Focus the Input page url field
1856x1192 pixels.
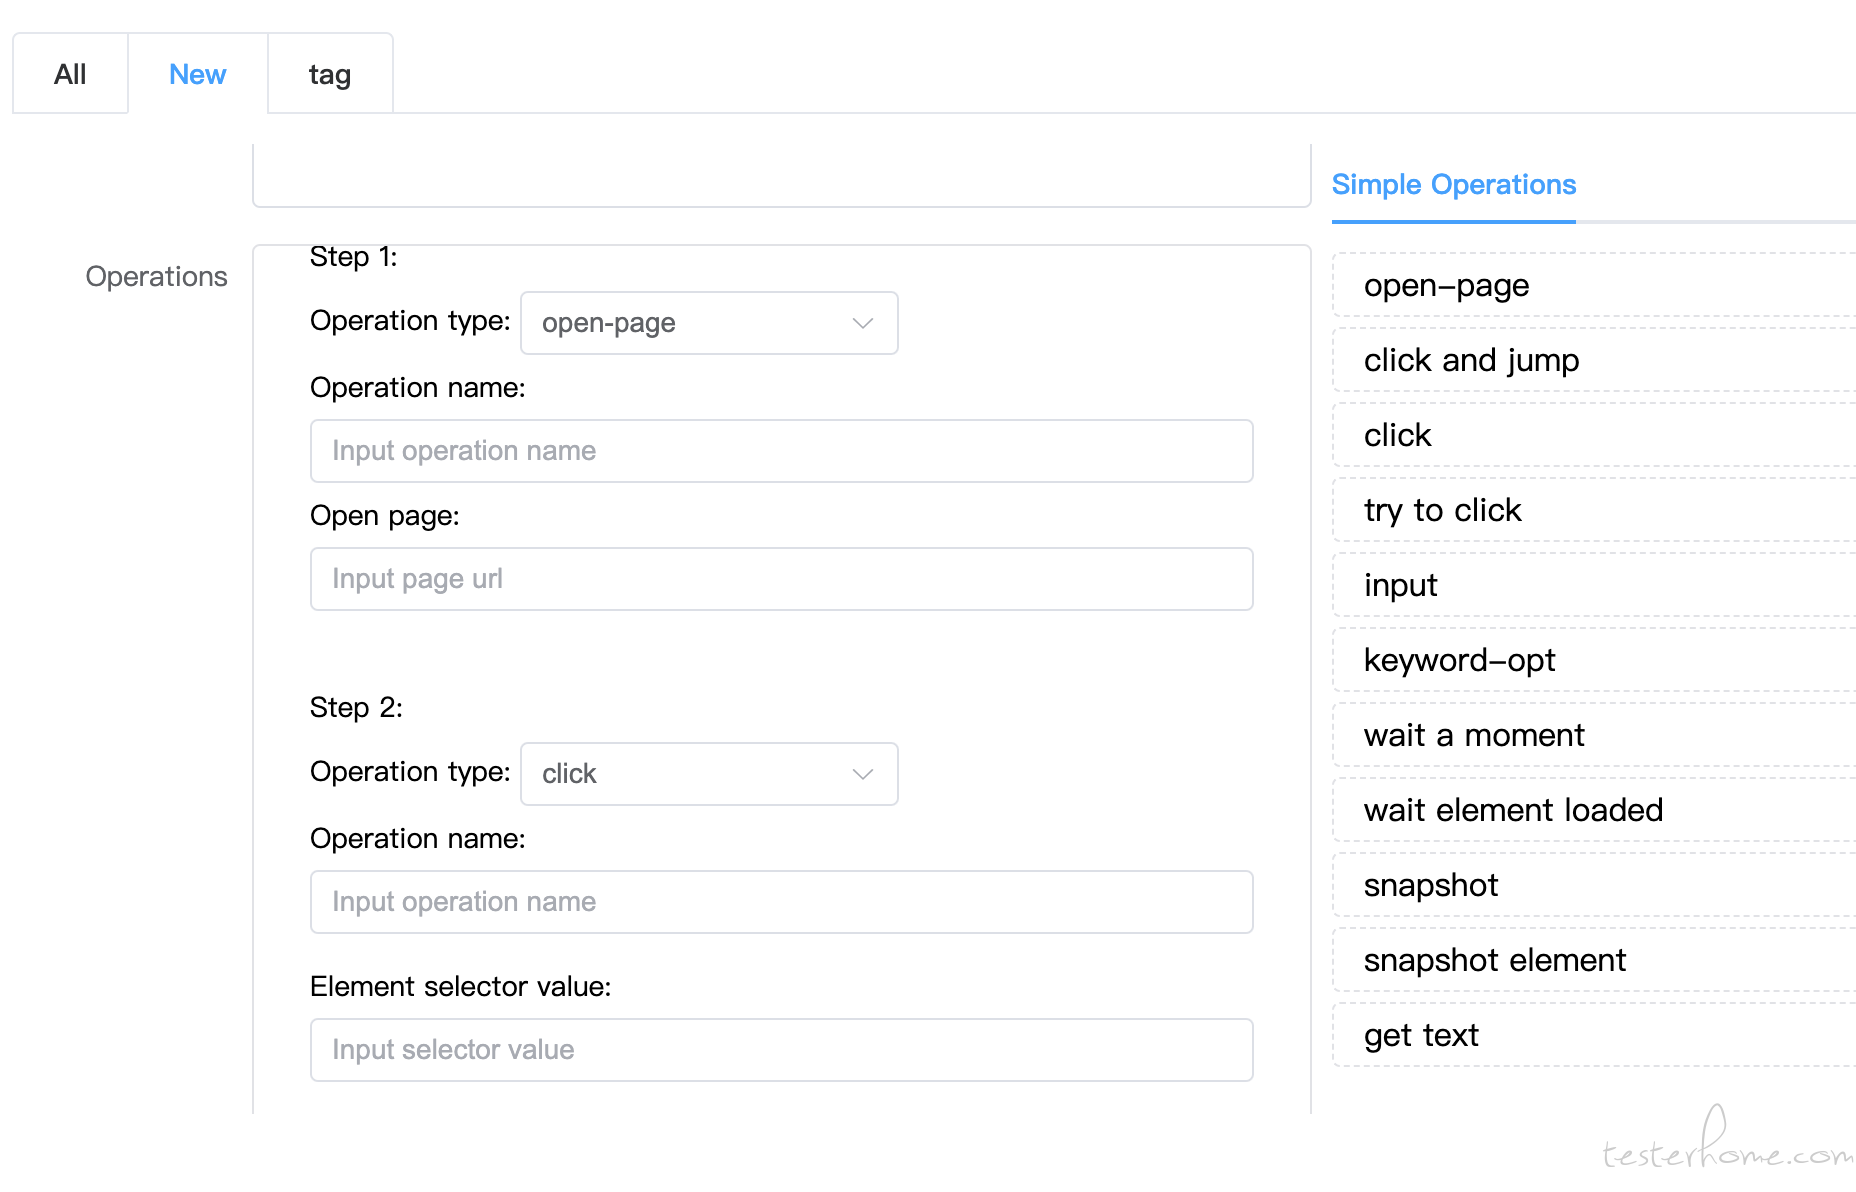782,579
